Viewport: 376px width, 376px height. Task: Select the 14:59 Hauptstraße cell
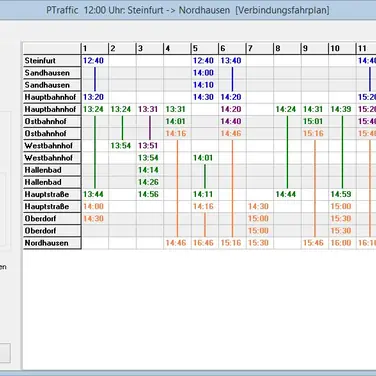pos(342,194)
